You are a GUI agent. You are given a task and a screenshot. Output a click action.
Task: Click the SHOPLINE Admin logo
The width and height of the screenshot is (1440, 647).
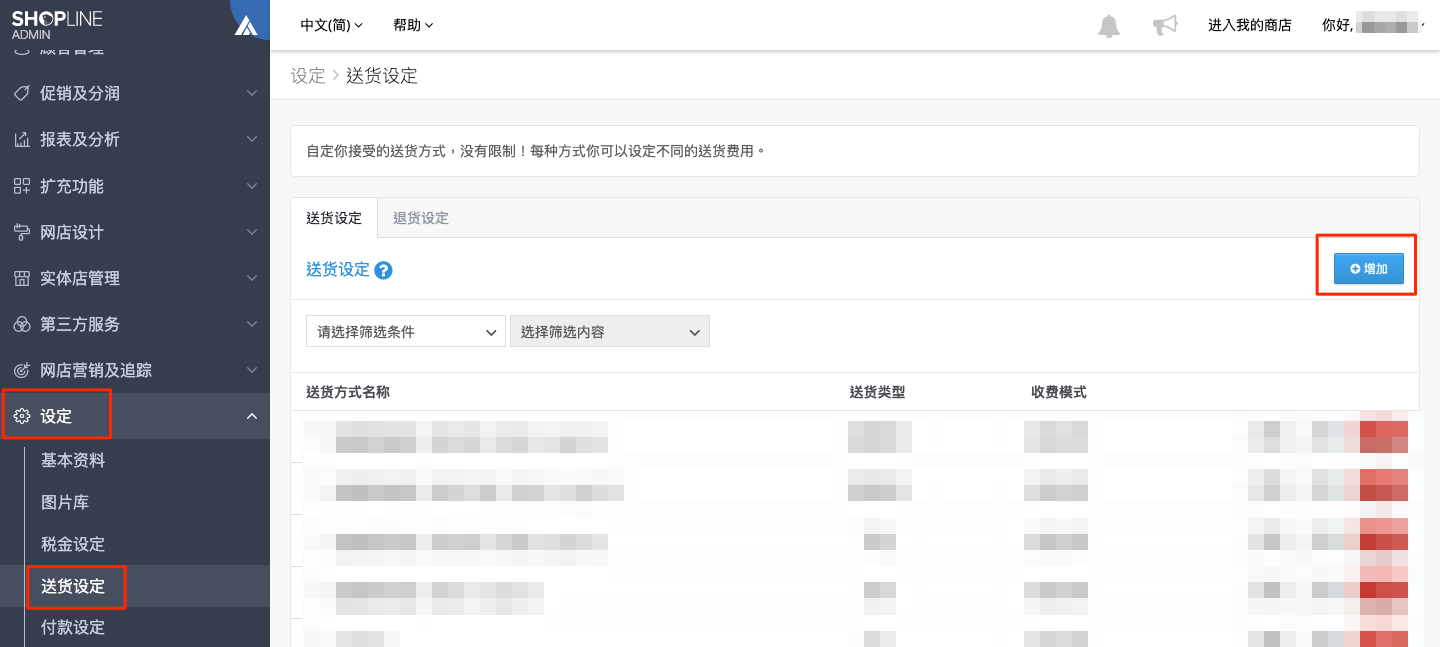pos(57,24)
